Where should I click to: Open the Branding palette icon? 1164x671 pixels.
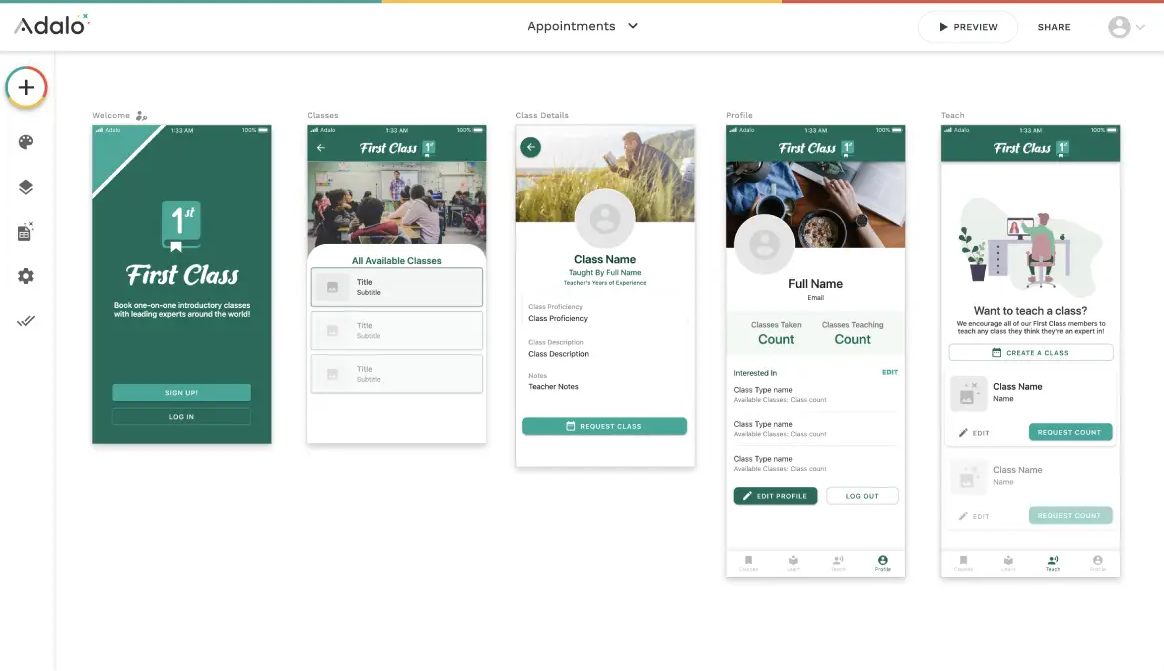point(26,142)
